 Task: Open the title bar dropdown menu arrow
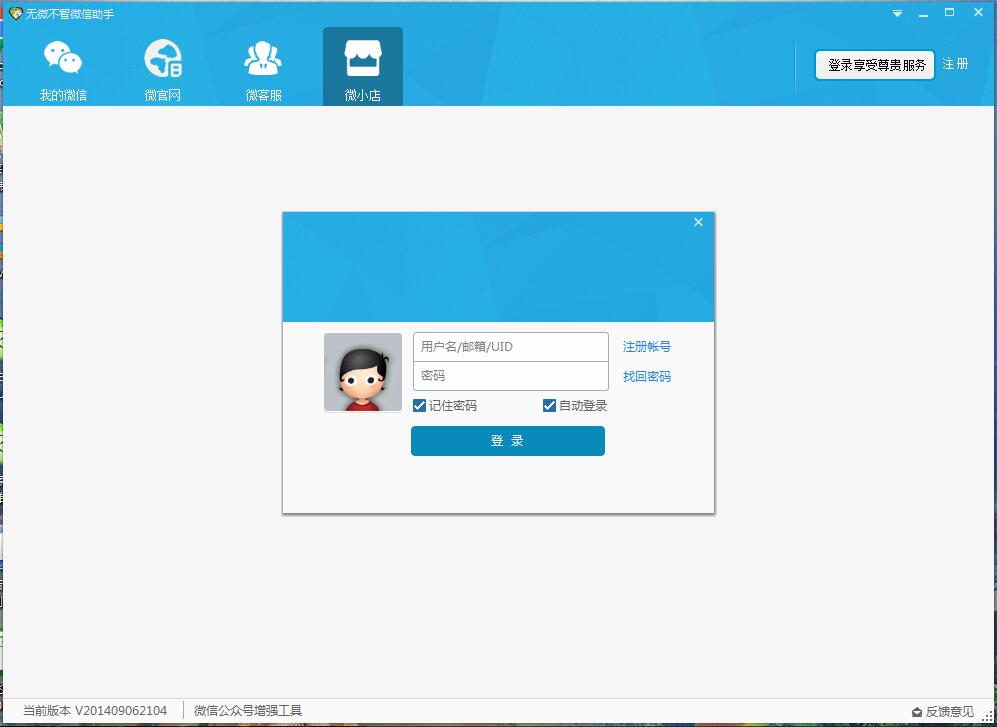pyautogui.click(x=898, y=14)
